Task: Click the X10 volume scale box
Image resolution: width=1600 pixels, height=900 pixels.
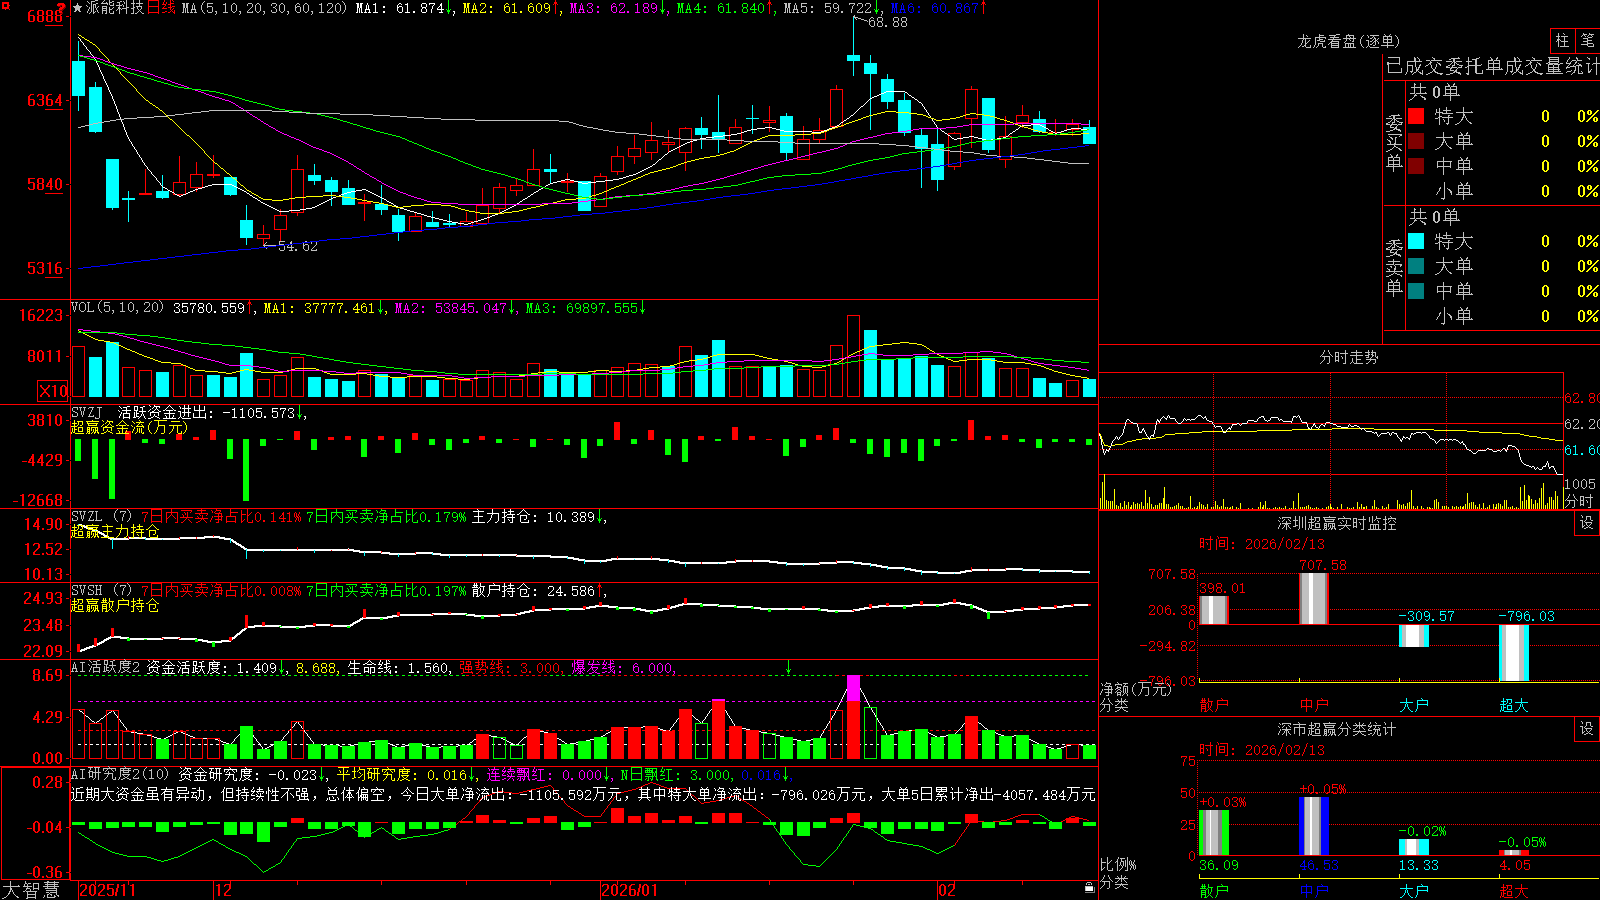Action: coord(53,391)
